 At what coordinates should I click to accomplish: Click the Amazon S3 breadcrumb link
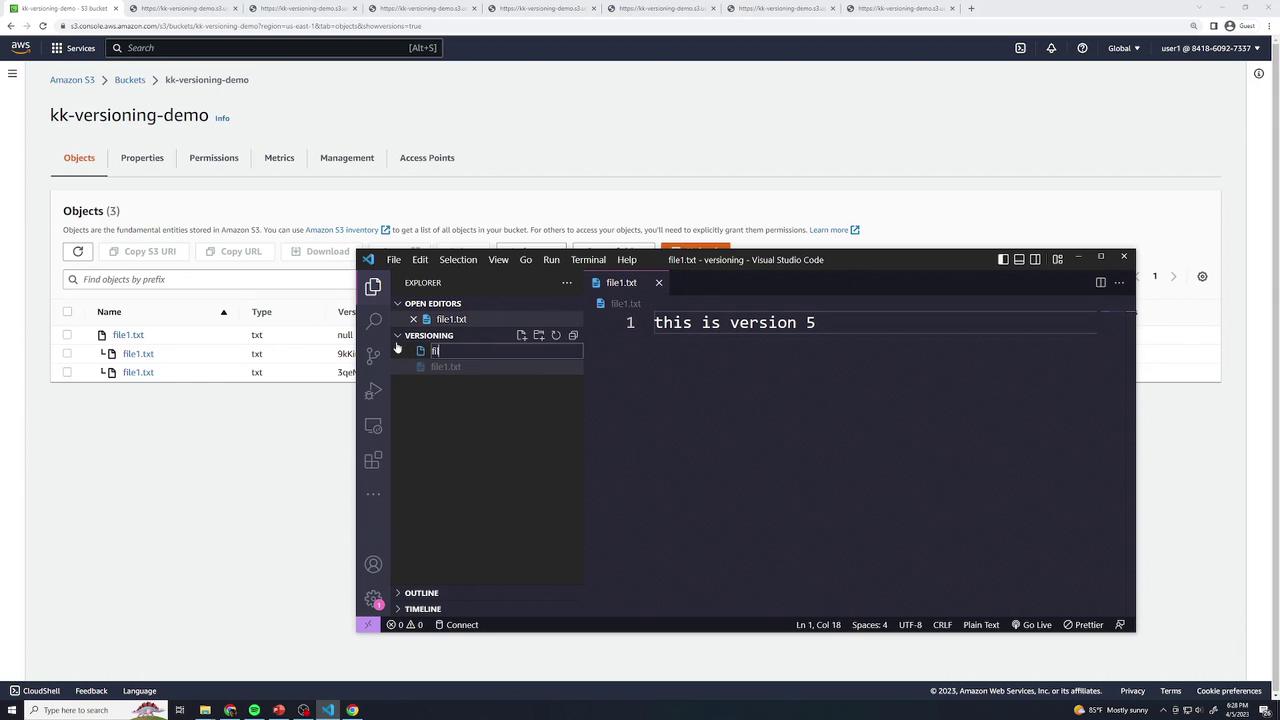[72, 80]
